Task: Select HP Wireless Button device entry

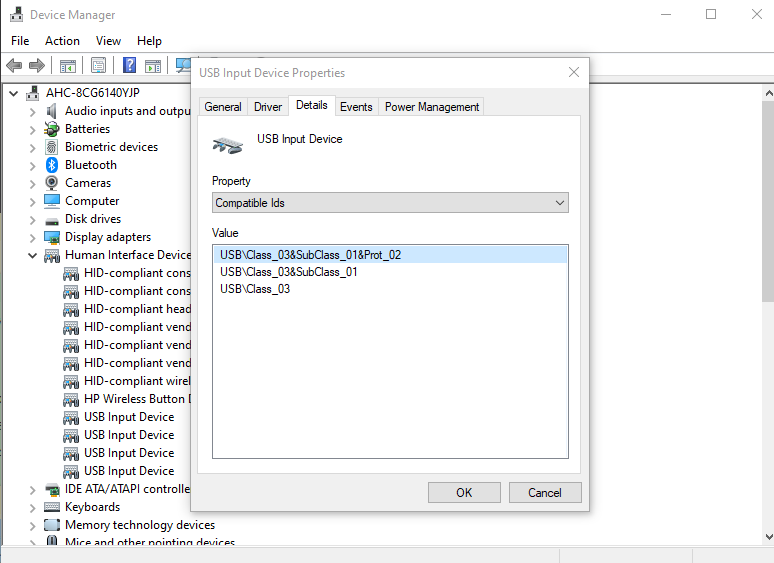Action: 135,399
